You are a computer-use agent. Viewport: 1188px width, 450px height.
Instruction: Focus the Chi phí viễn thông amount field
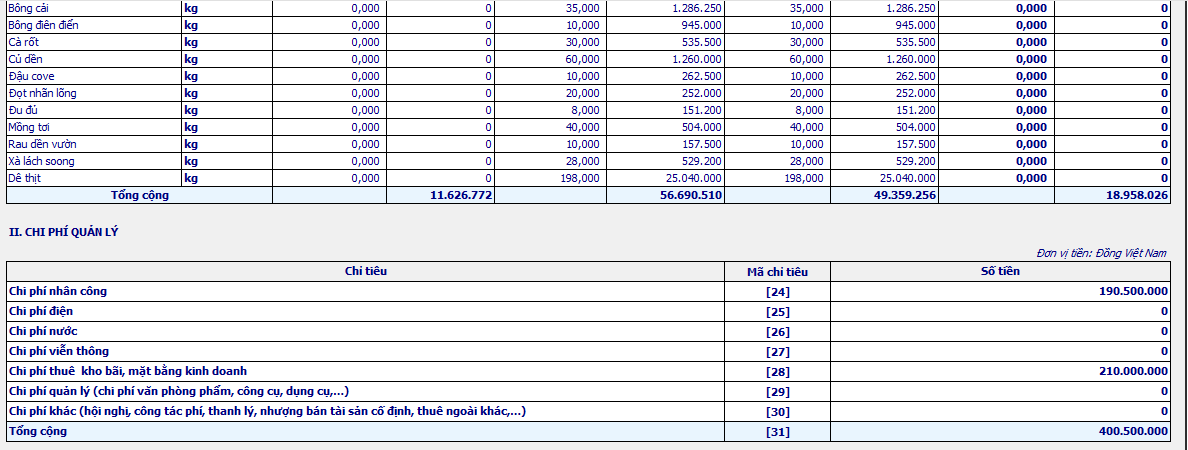pyautogui.click(x=1000, y=351)
